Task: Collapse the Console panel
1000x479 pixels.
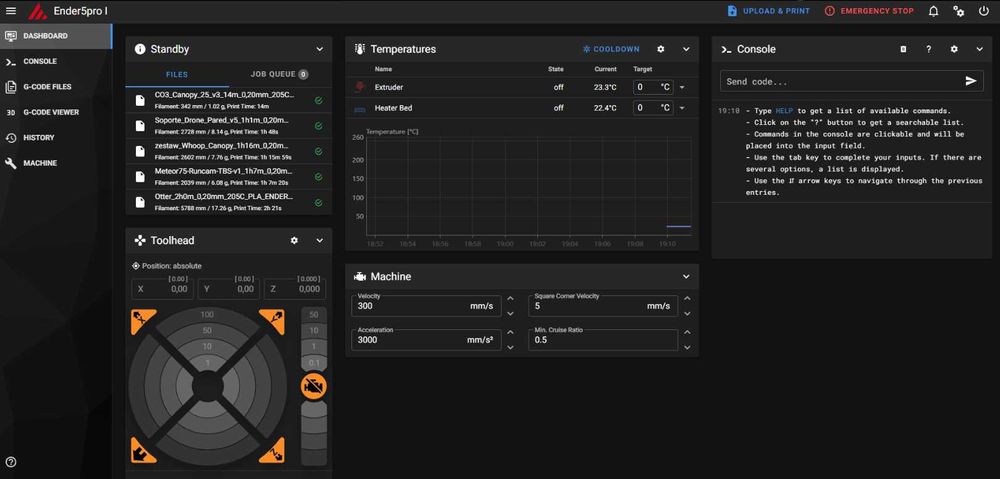Action: (980, 49)
